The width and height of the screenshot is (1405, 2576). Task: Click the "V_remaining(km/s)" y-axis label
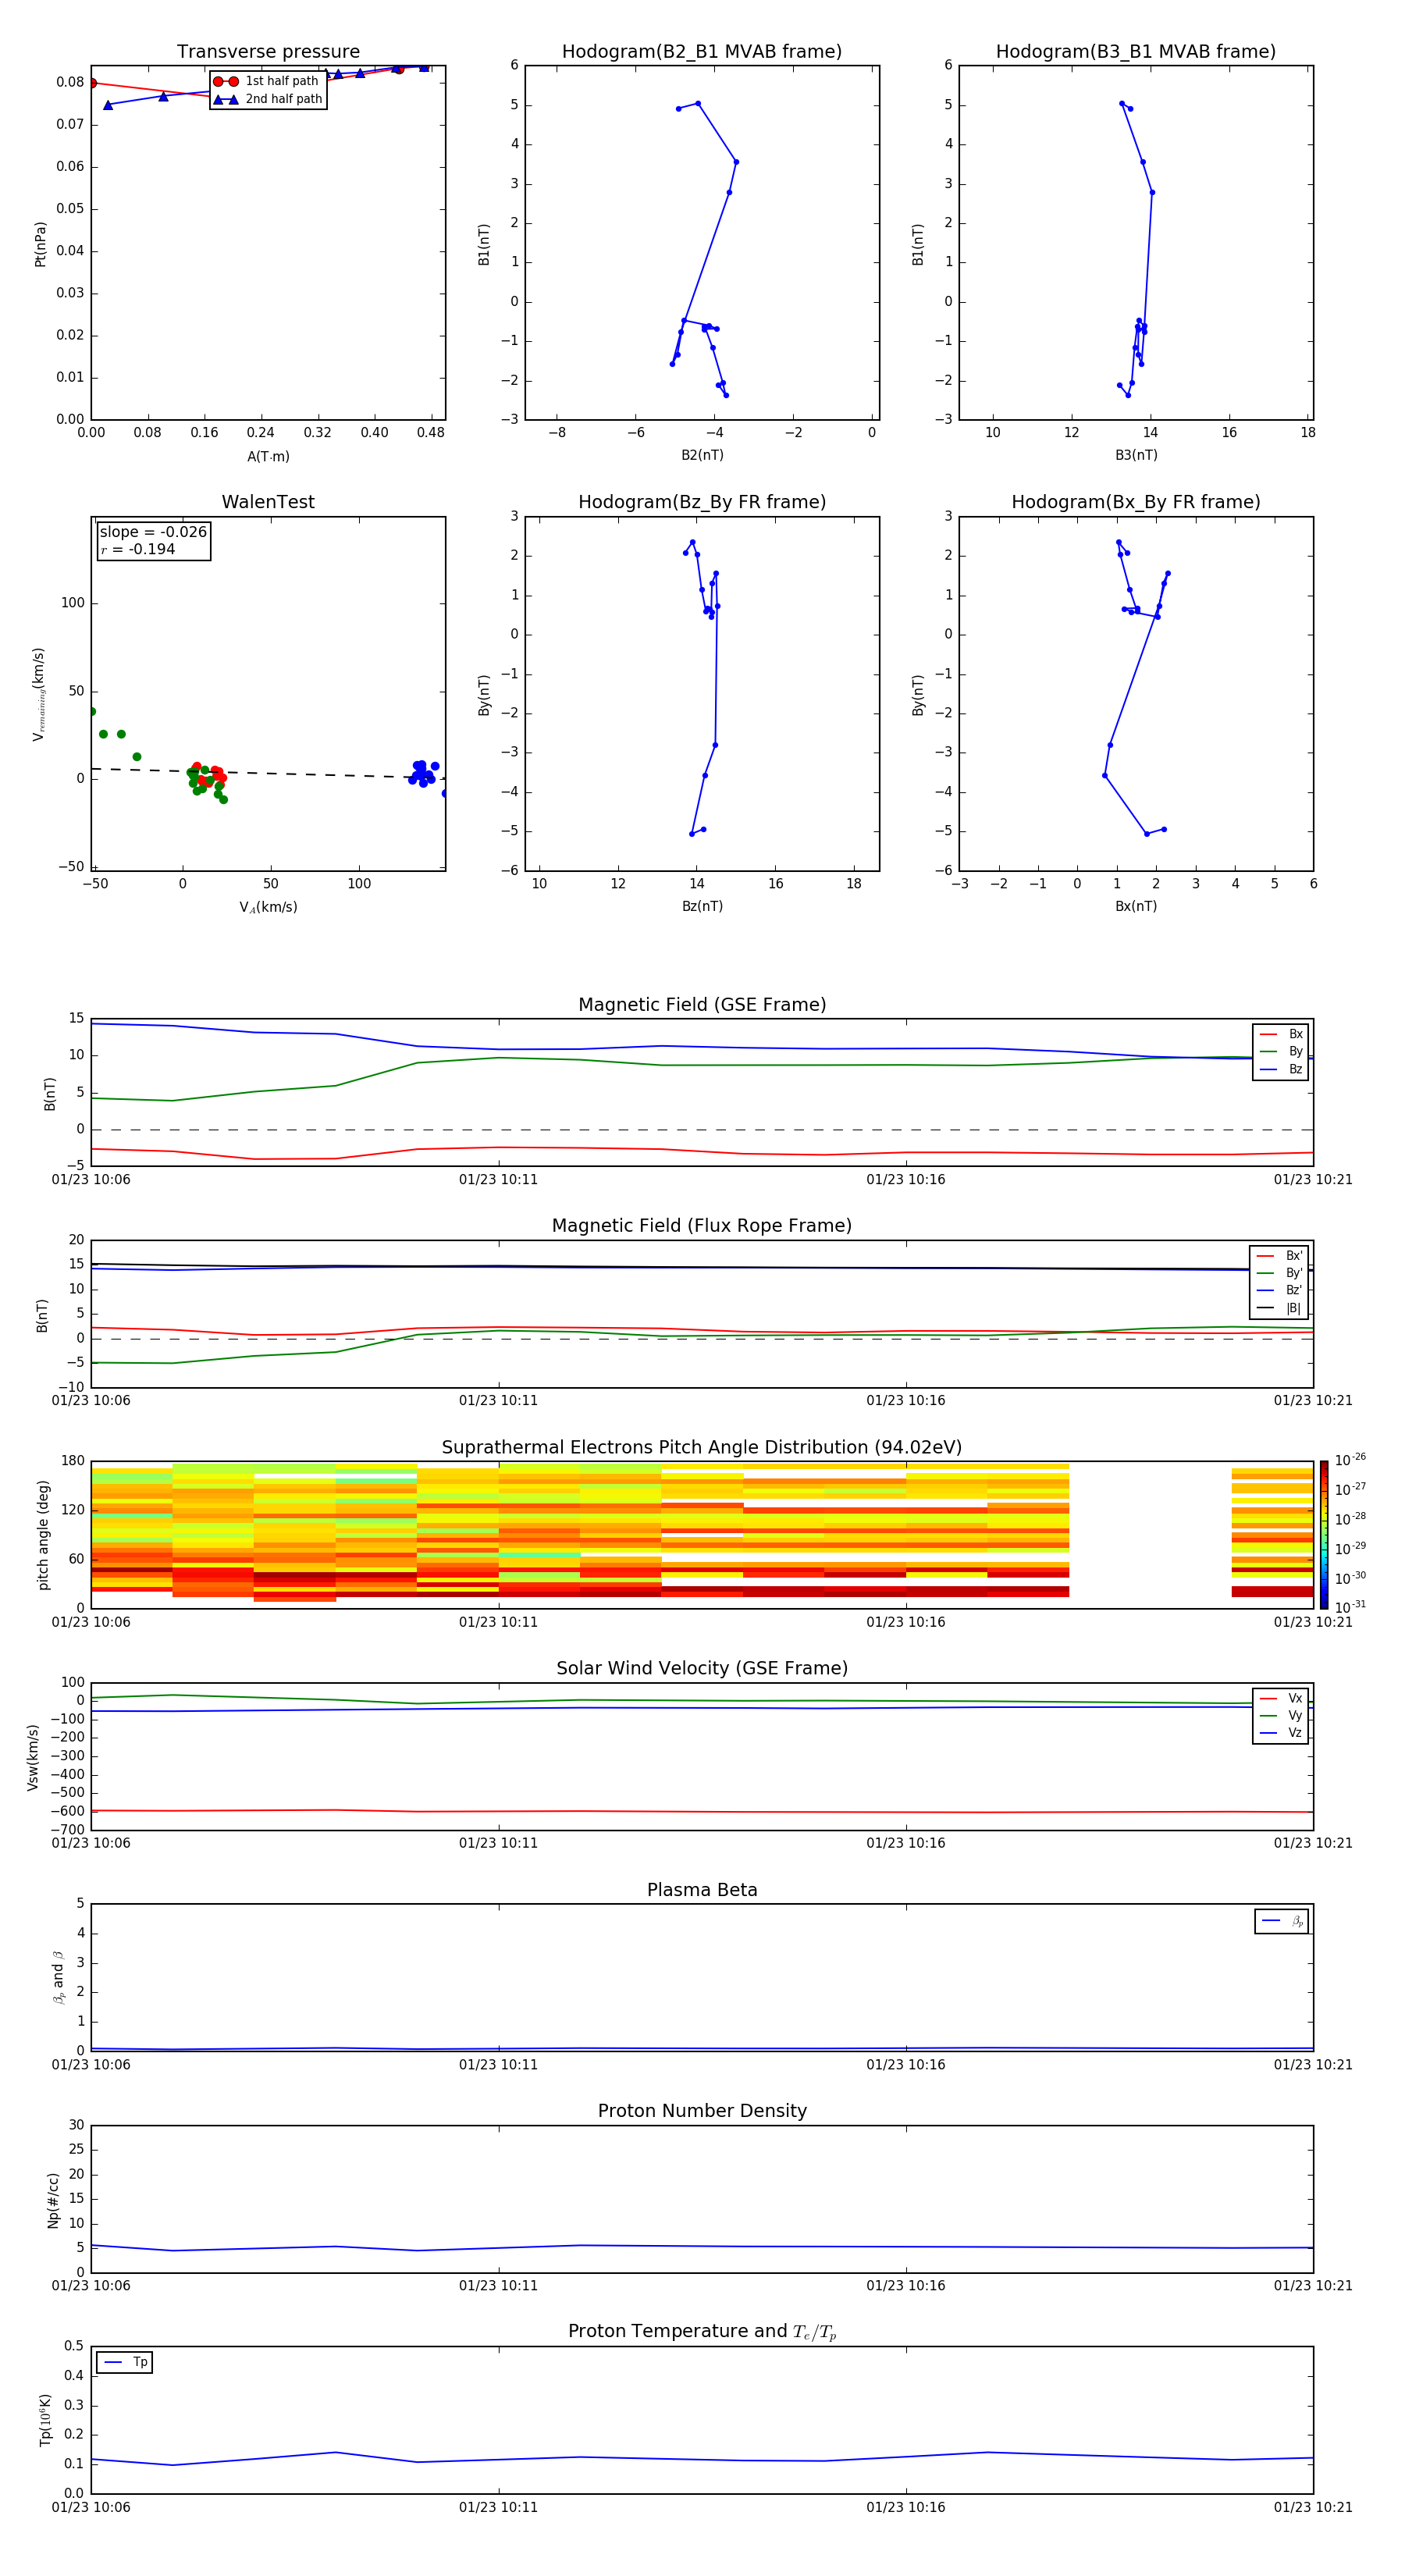(39, 695)
